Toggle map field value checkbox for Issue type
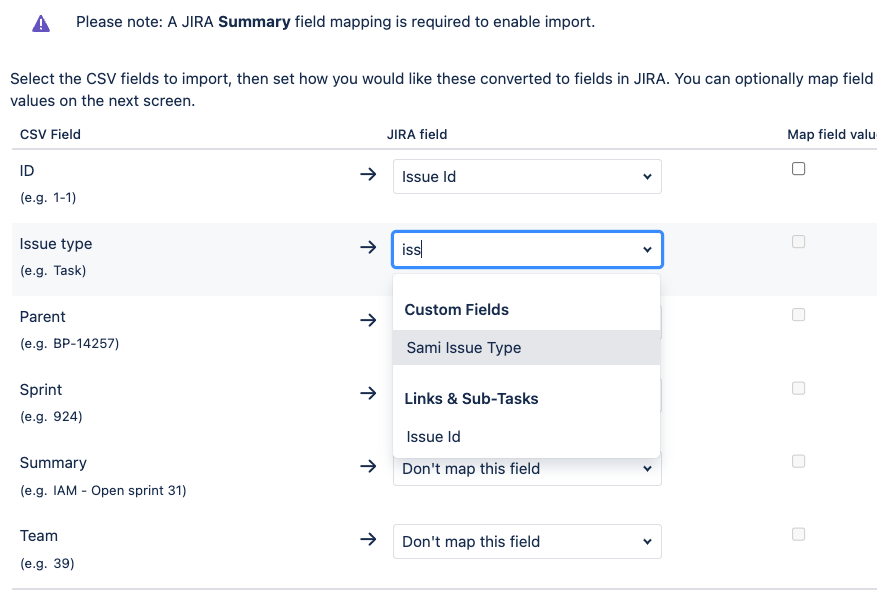 799,242
